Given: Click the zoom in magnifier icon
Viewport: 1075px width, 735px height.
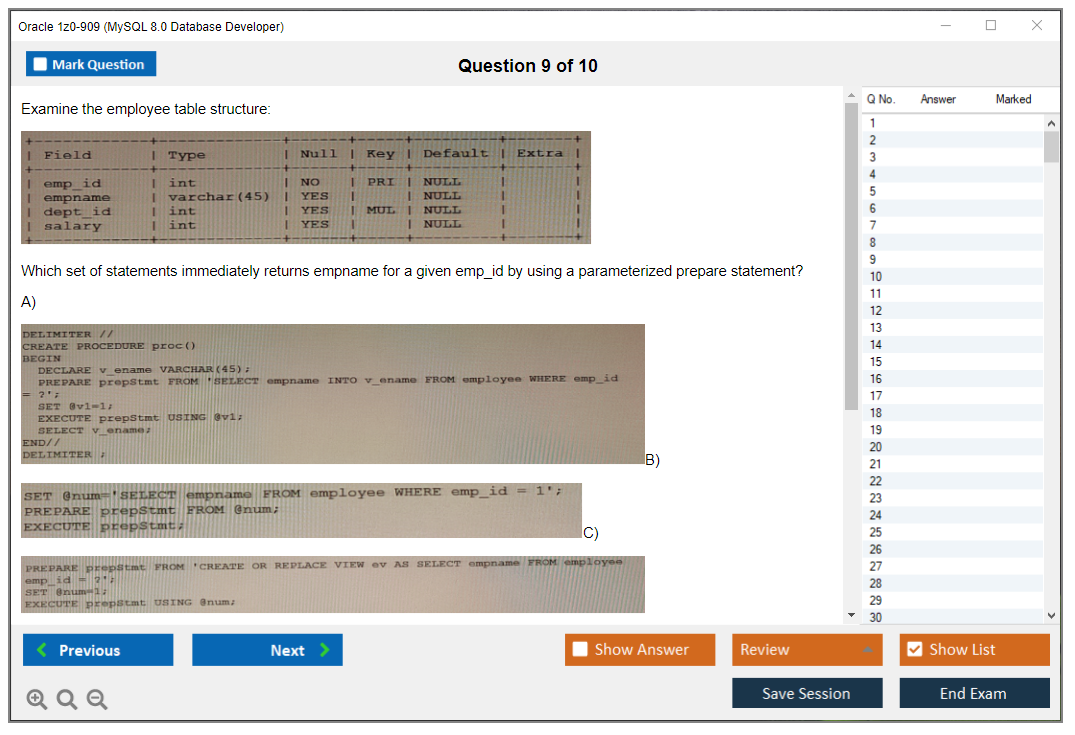Looking at the screenshot, I should tap(36, 700).
